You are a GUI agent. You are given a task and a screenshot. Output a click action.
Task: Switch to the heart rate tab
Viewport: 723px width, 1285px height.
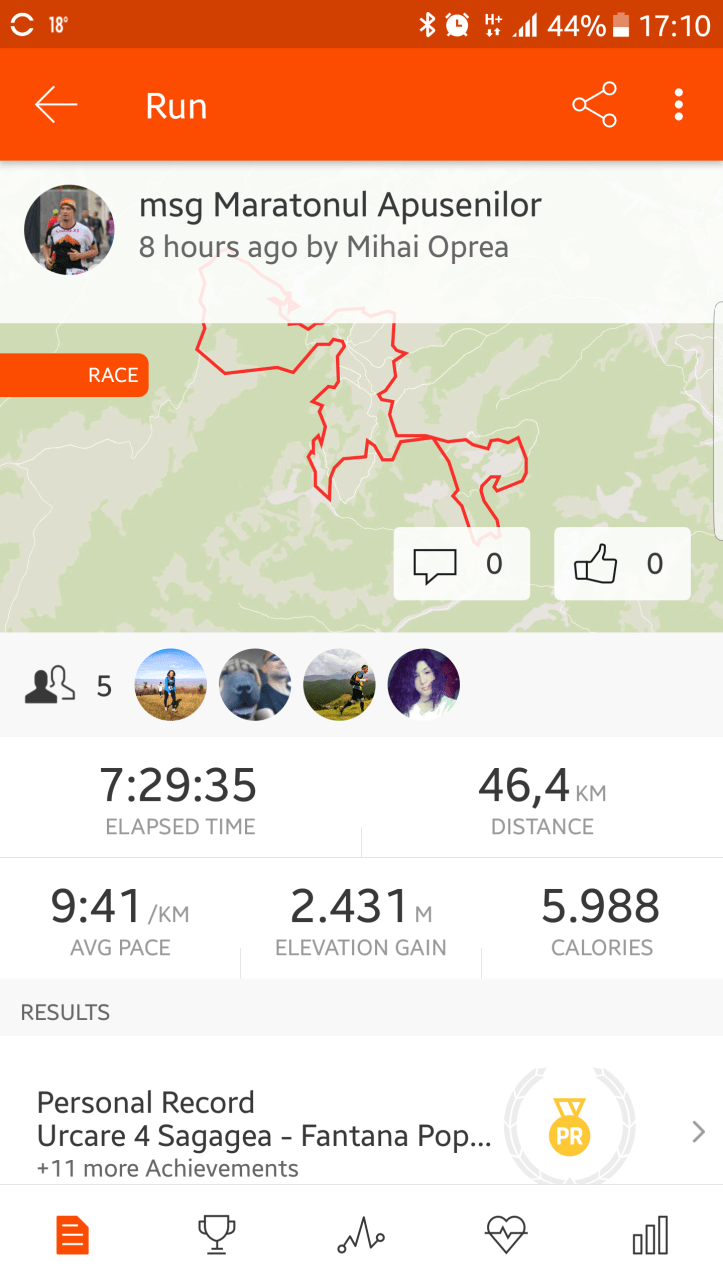point(506,1235)
